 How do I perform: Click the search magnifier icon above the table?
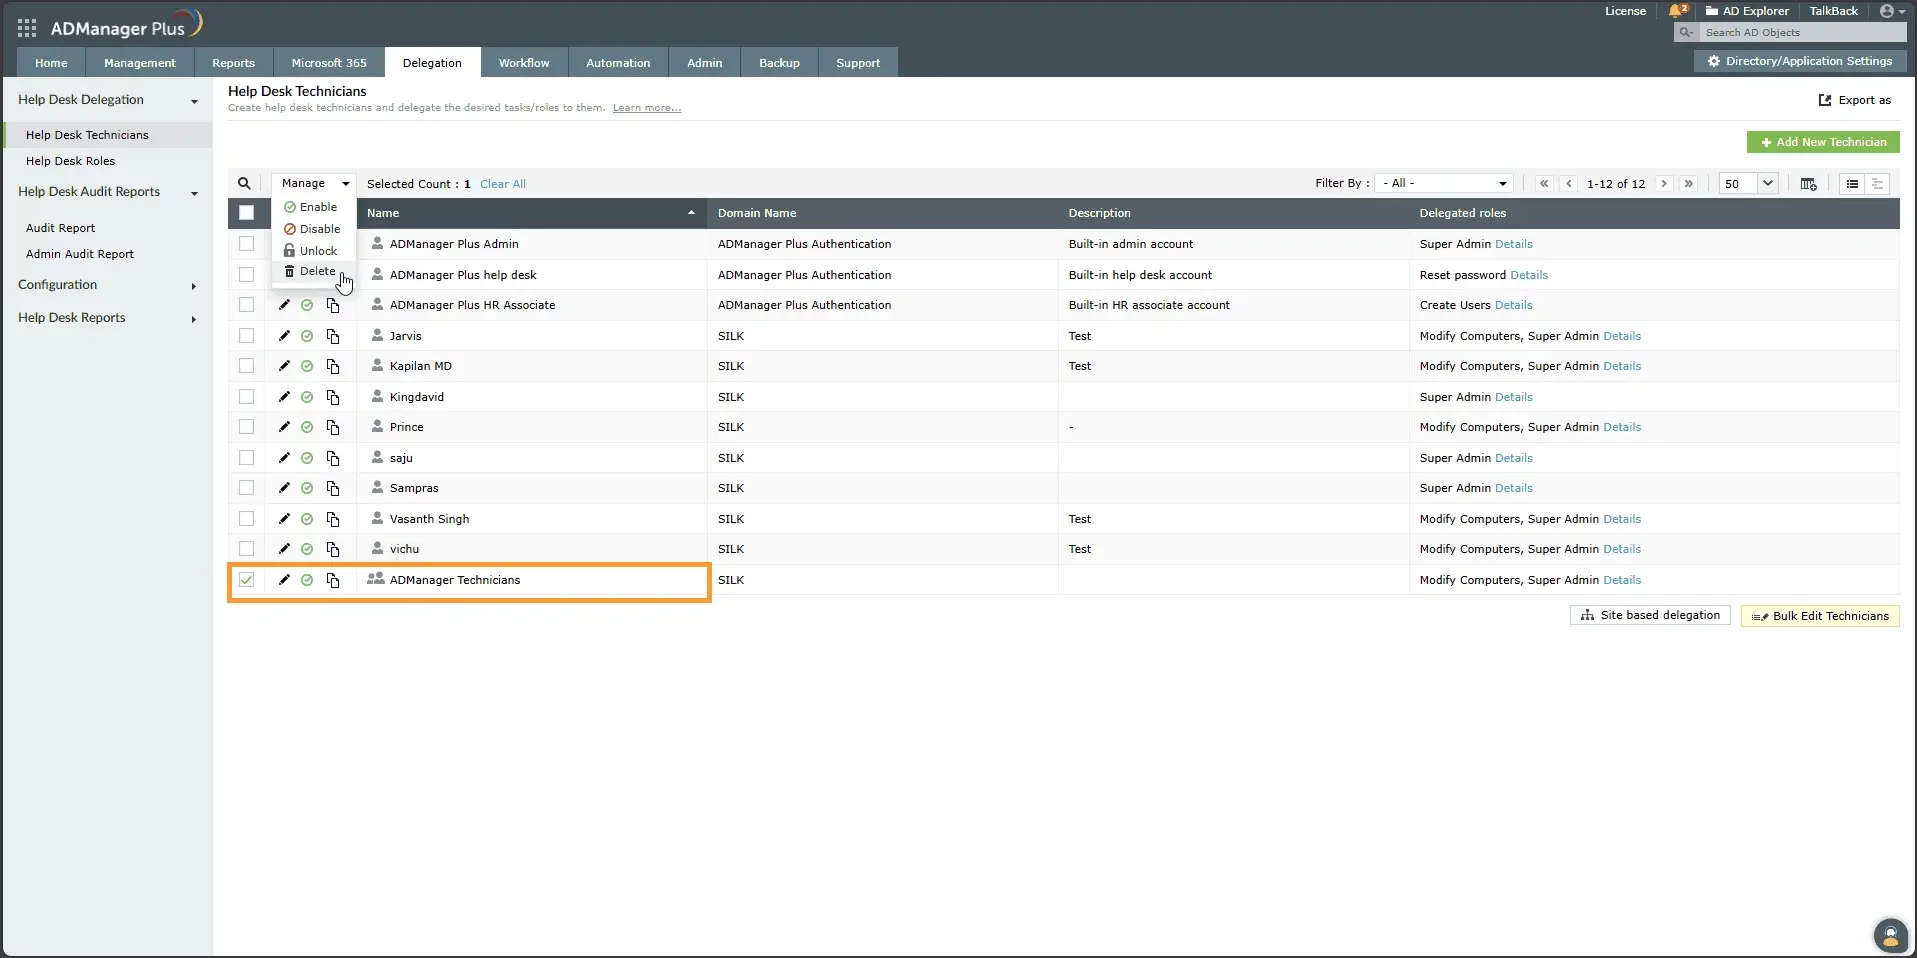tap(244, 183)
